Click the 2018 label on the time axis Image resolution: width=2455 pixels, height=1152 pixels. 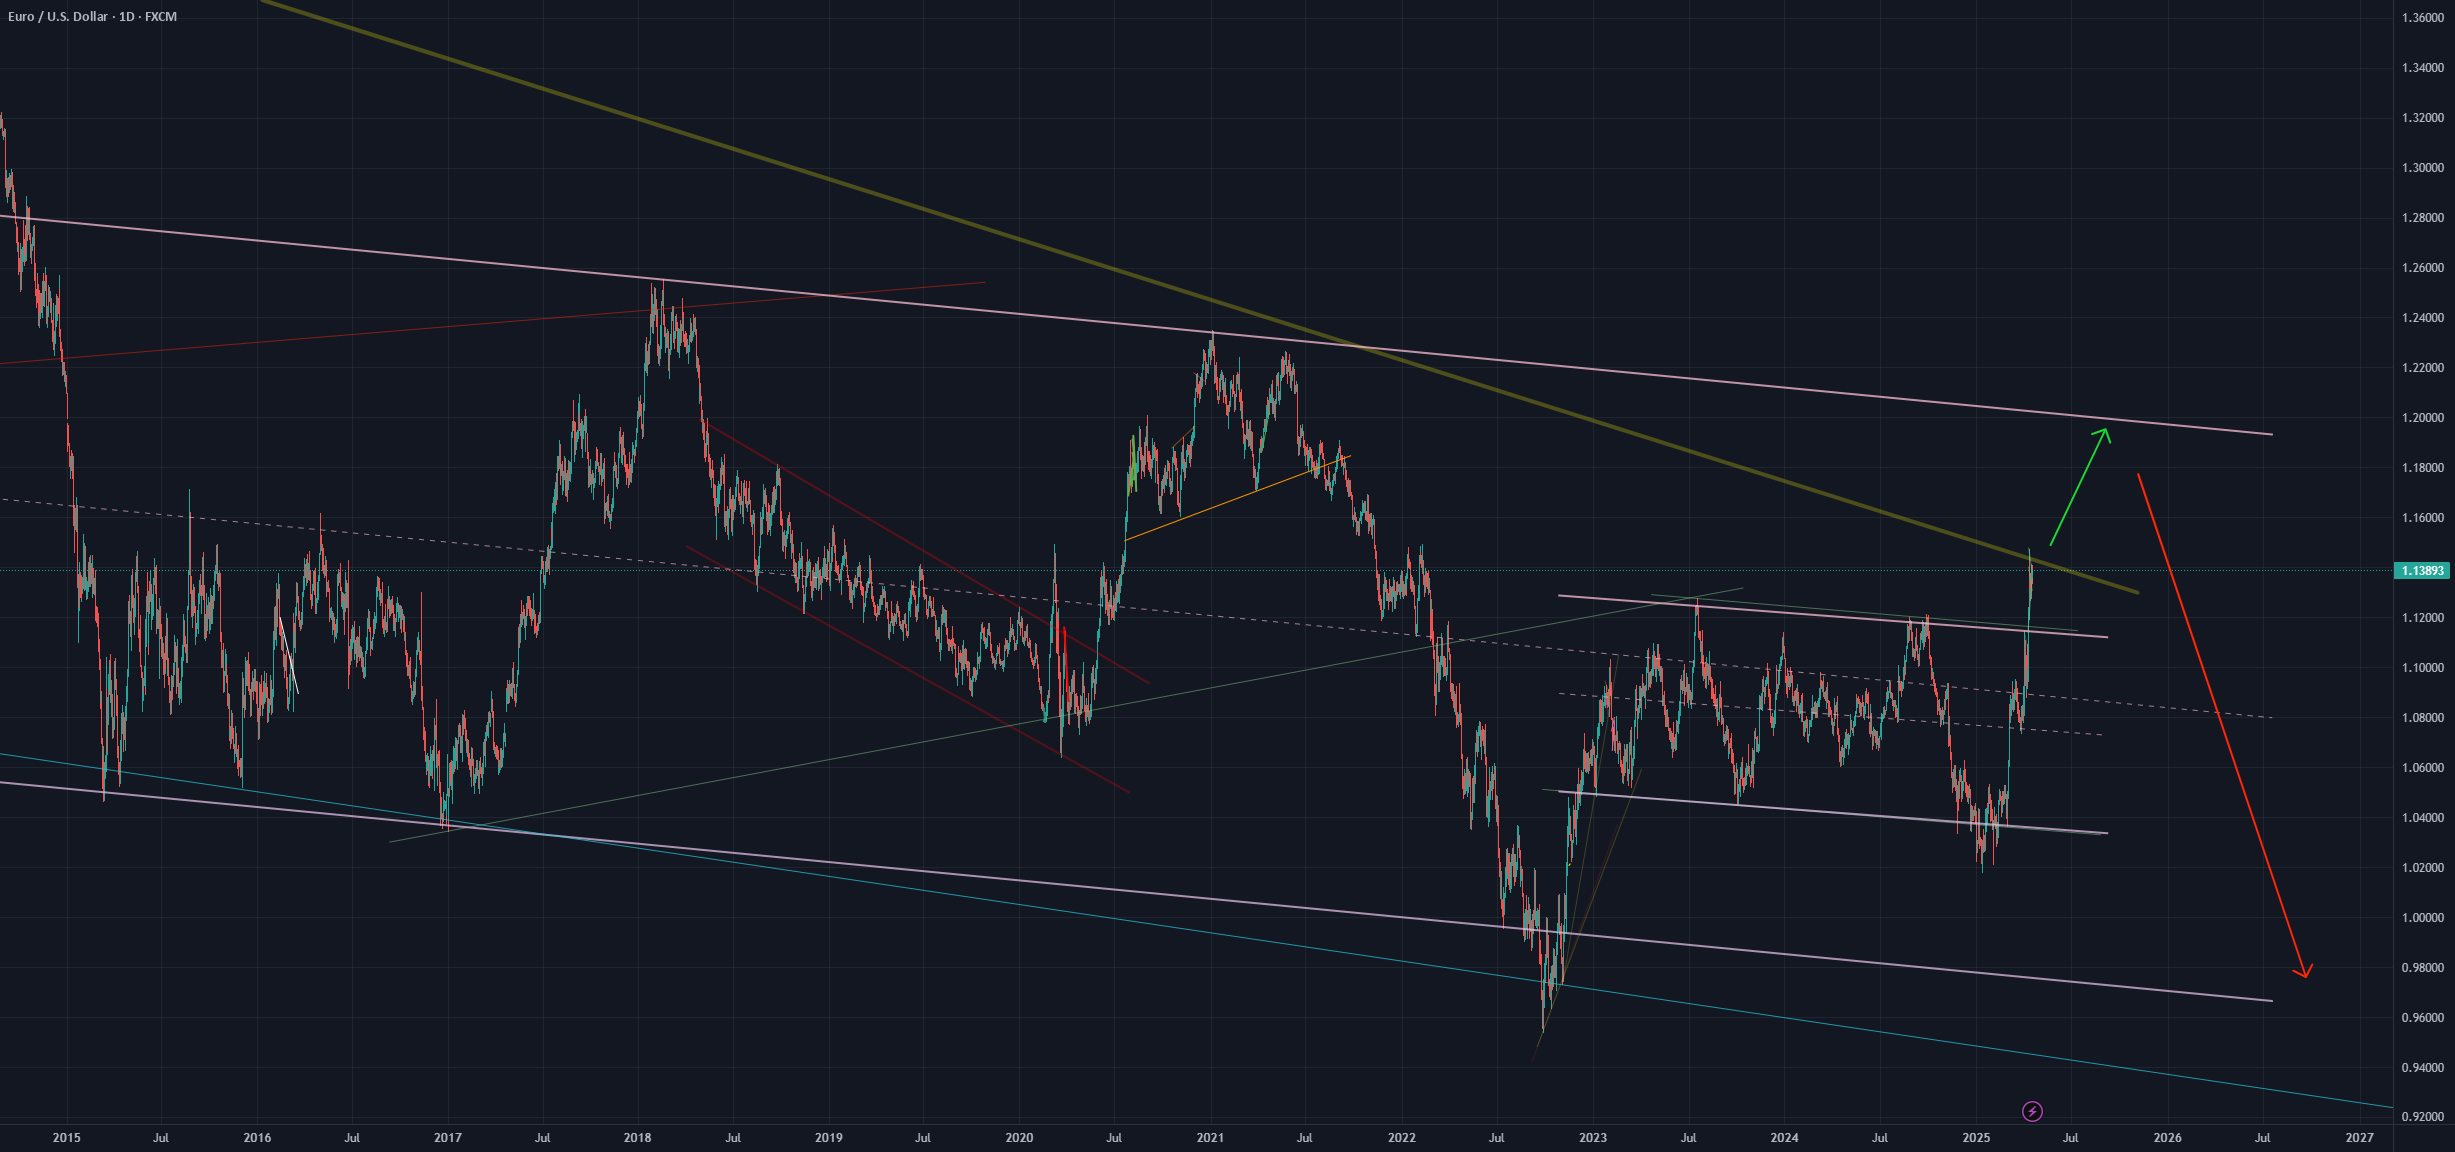pyautogui.click(x=638, y=1138)
